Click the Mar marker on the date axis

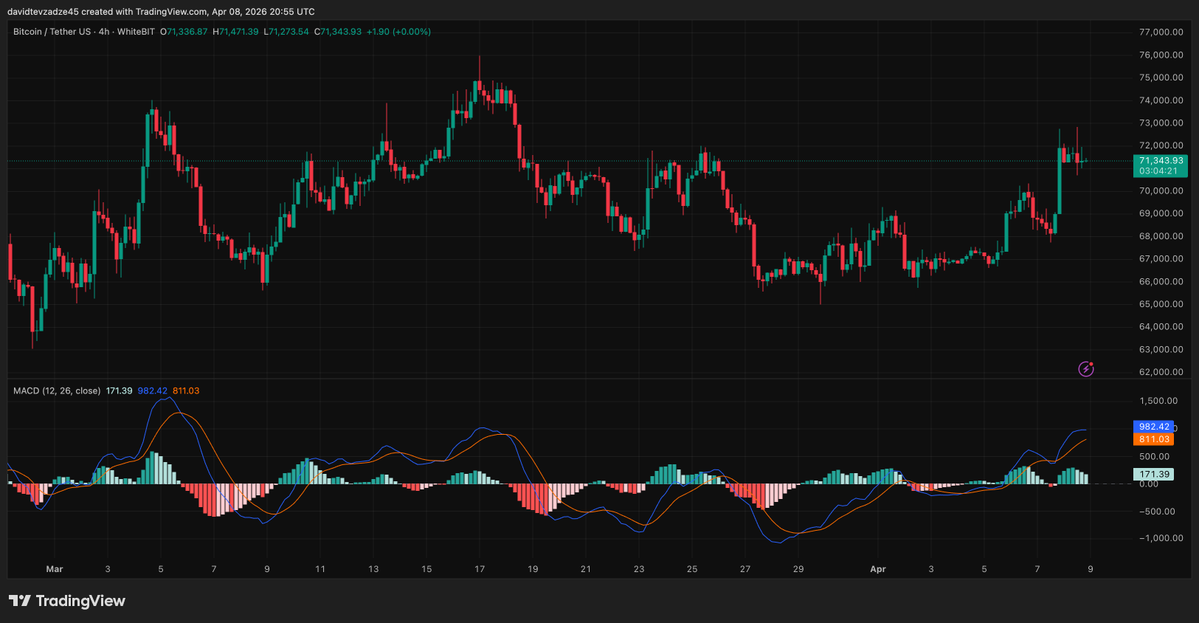tap(55, 569)
